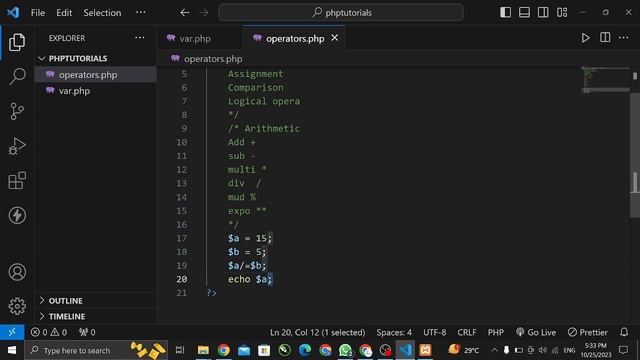The image size is (640, 360).
Task: Open the Edit menu
Action: pyautogui.click(x=64, y=13)
